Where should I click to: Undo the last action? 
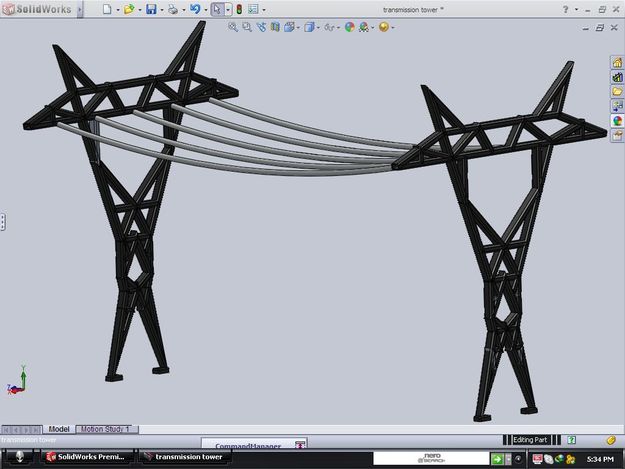click(195, 9)
